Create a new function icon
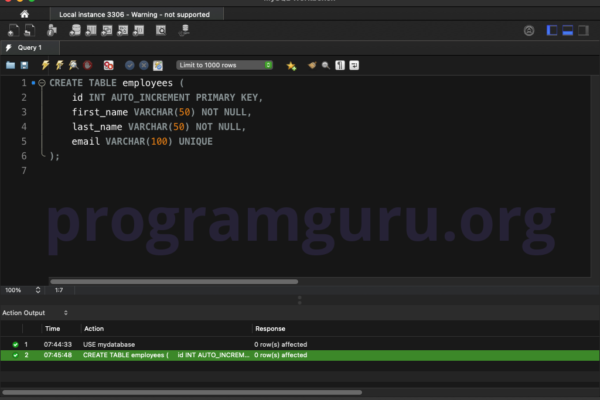 [x=139, y=30]
